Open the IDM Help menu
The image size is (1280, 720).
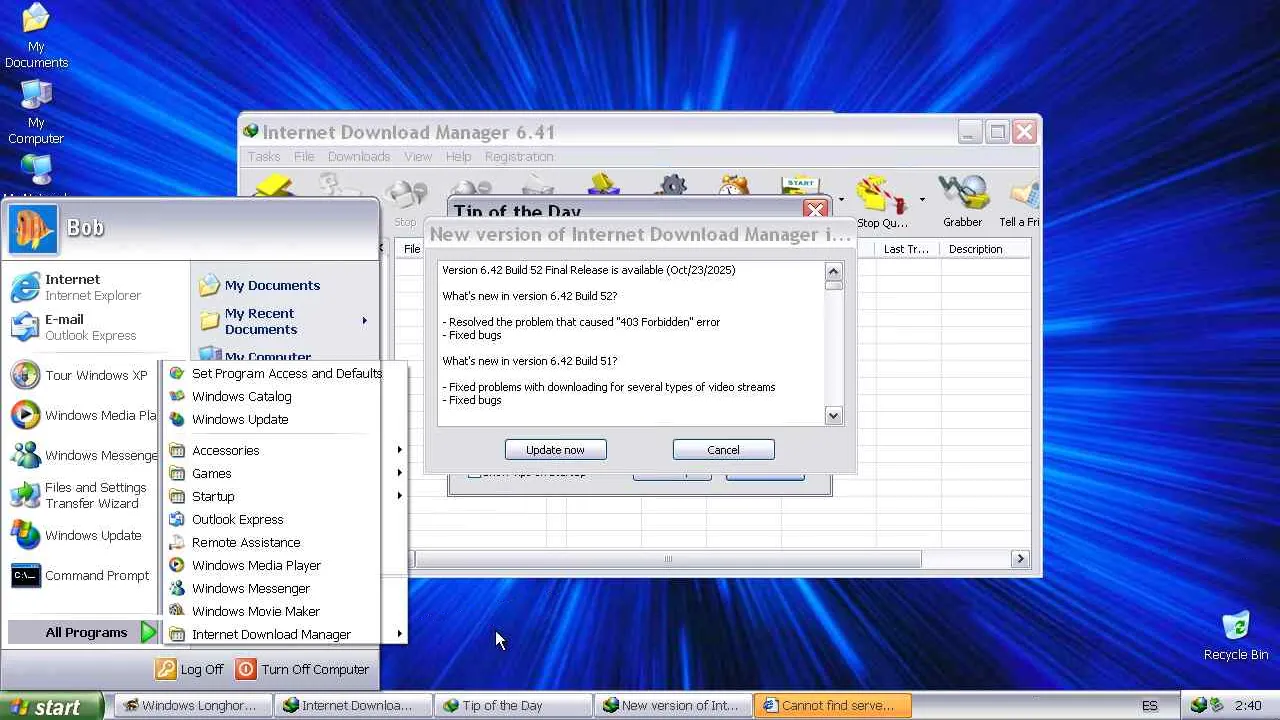pos(458,156)
